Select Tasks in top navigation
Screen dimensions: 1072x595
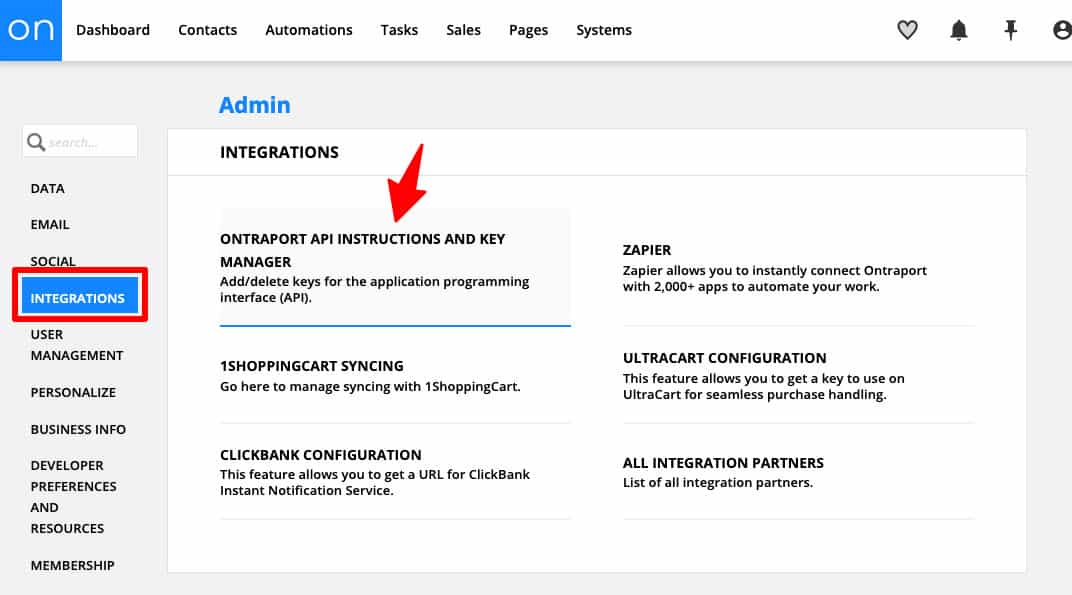pos(399,30)
